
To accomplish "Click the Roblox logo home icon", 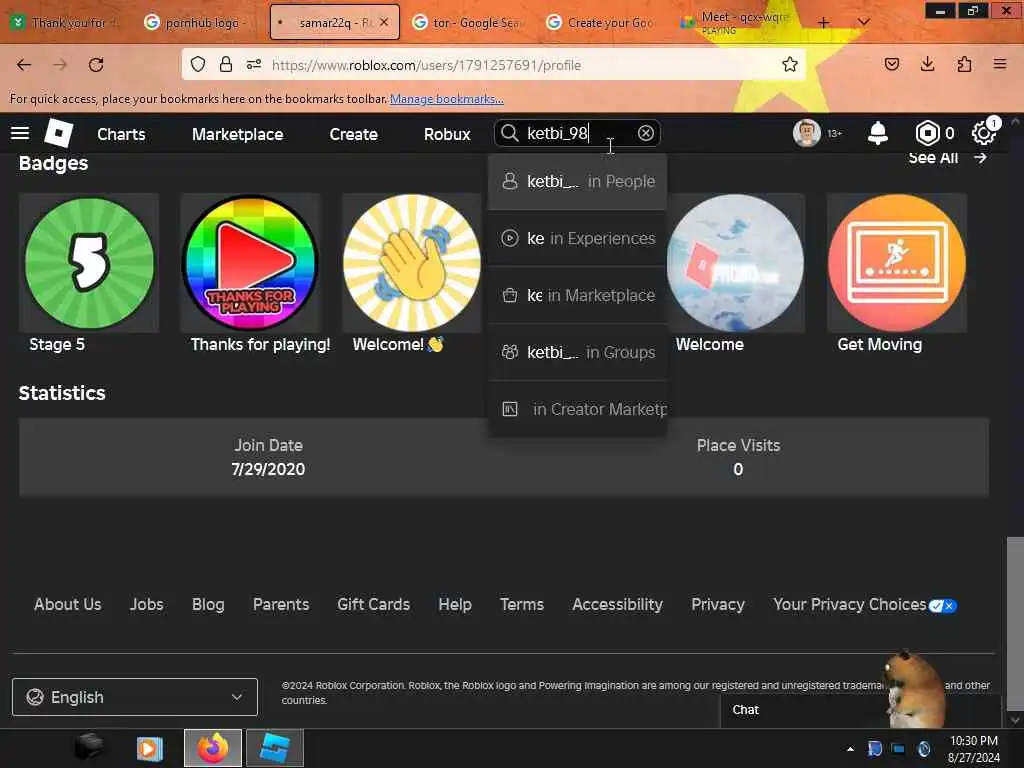I will (59, 133).
